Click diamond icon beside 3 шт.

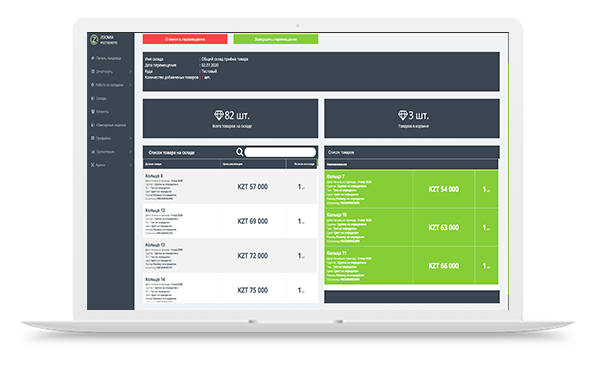point(403,115)
